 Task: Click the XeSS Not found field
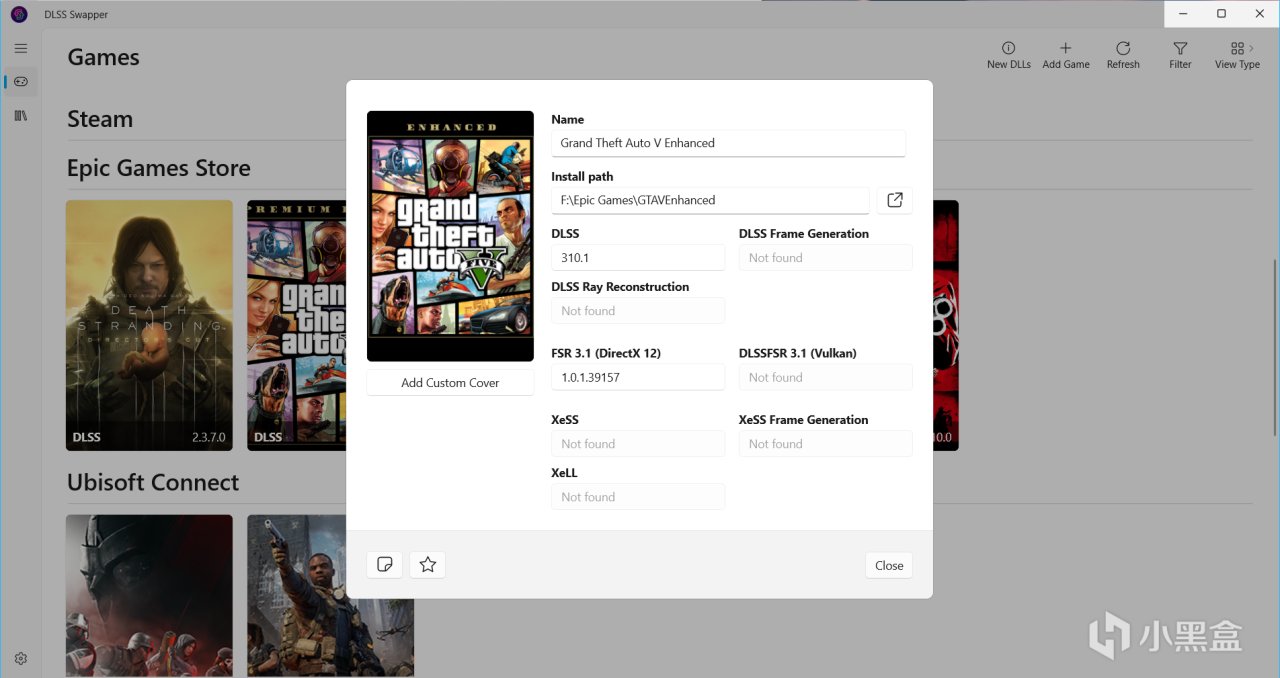point(638,444)
